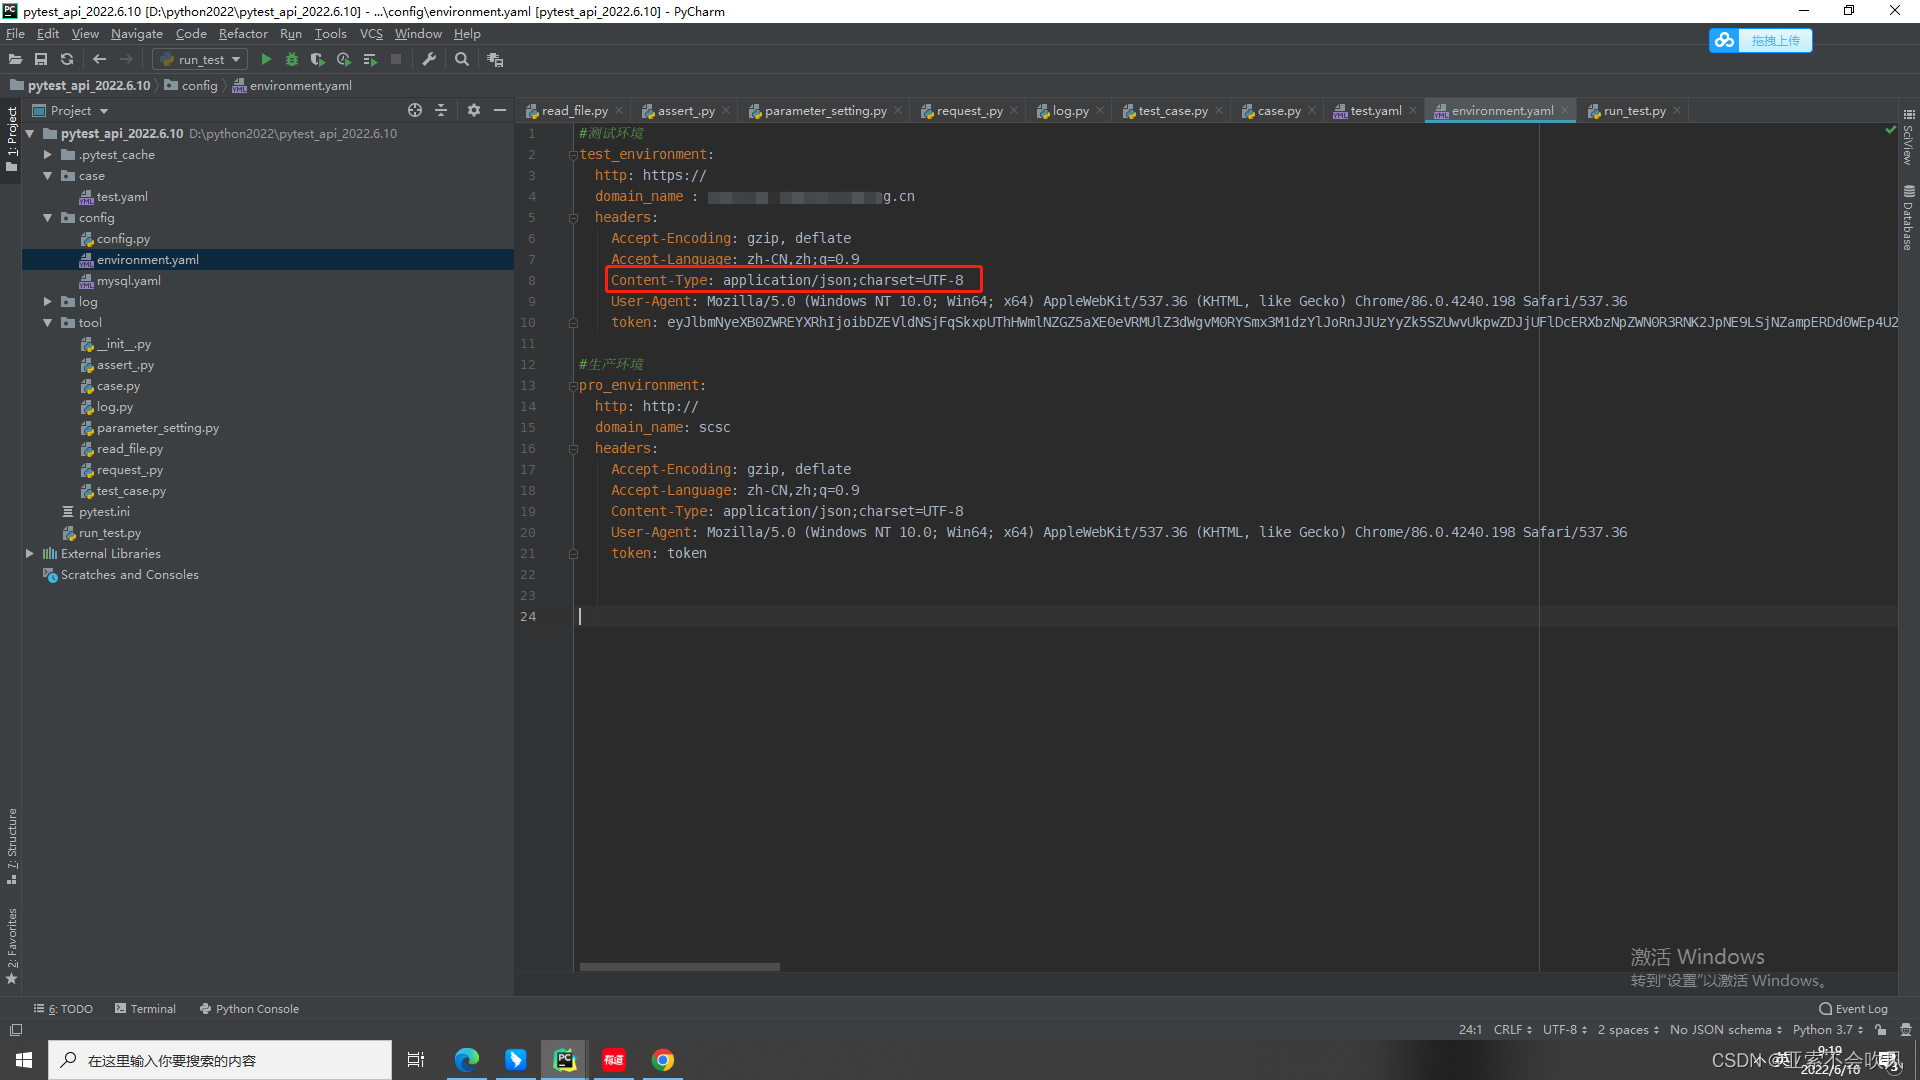Run the run_test configuration
This screenshot has width=1920, height=1080.
coord(266,60)
